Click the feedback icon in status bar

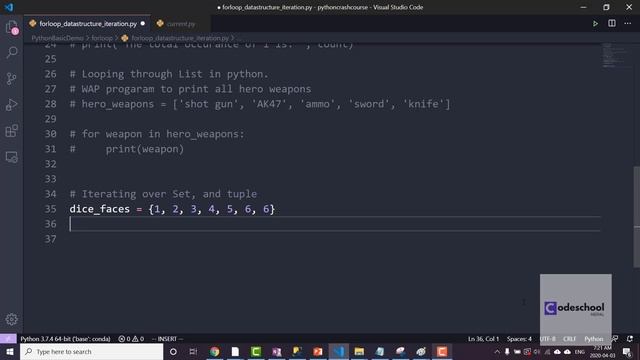615,339
